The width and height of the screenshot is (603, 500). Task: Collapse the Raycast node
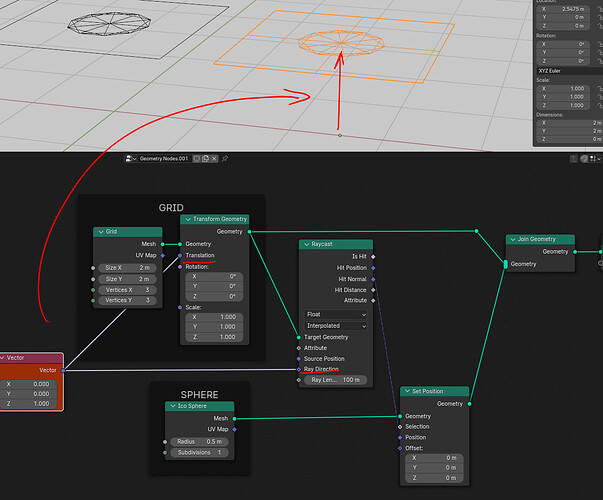point(306,244)
